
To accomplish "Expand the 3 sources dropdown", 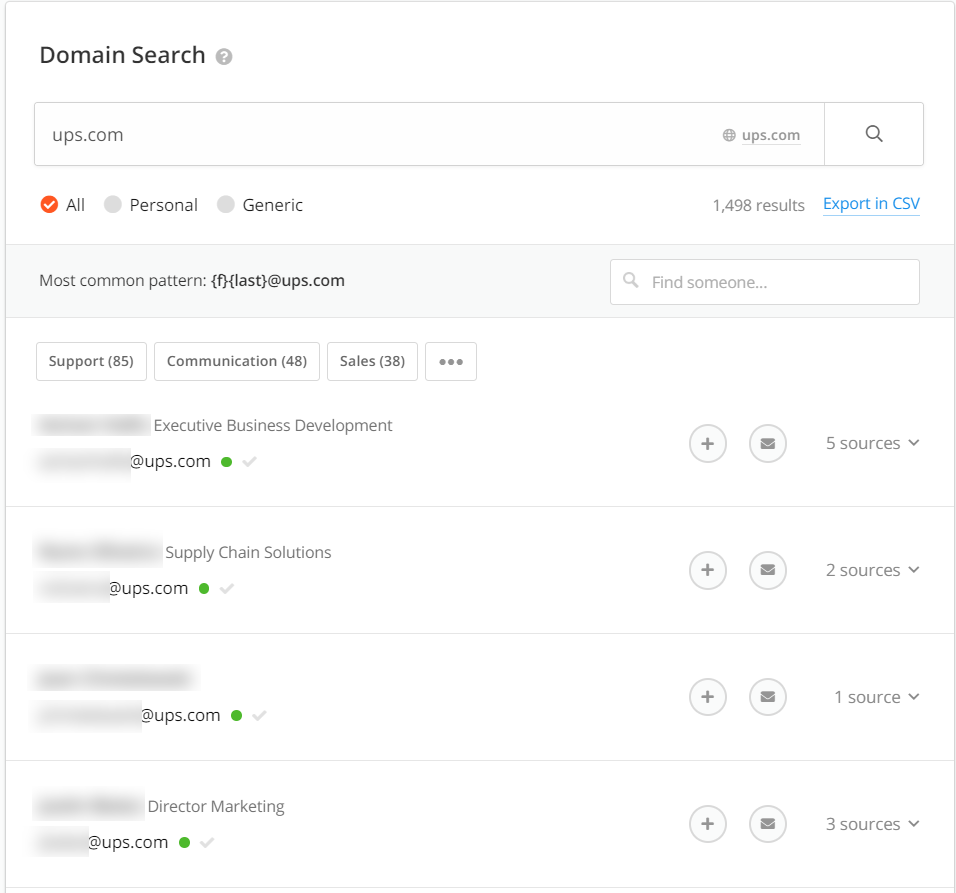I will click(x=872, y=824).
